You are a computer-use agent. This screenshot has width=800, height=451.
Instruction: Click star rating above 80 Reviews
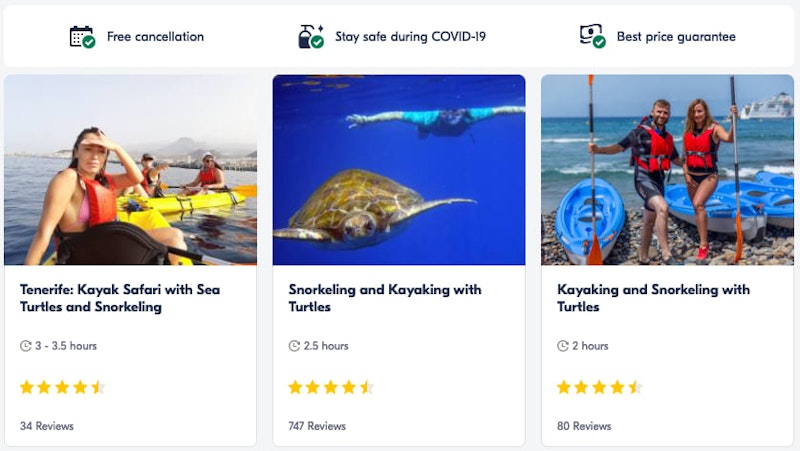click(599, 387)
